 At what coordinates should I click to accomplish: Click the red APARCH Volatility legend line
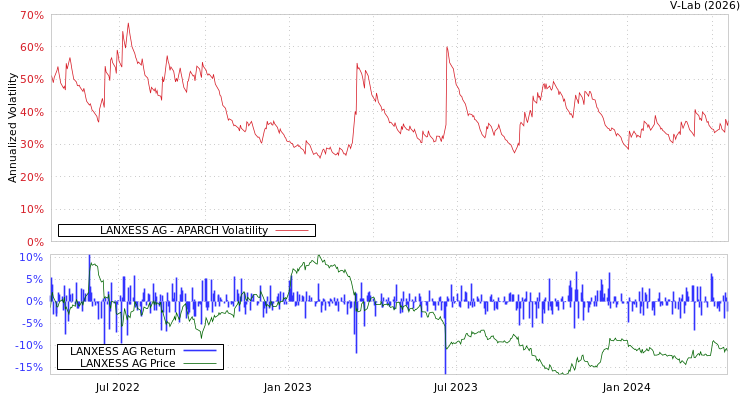click(292, 231)
